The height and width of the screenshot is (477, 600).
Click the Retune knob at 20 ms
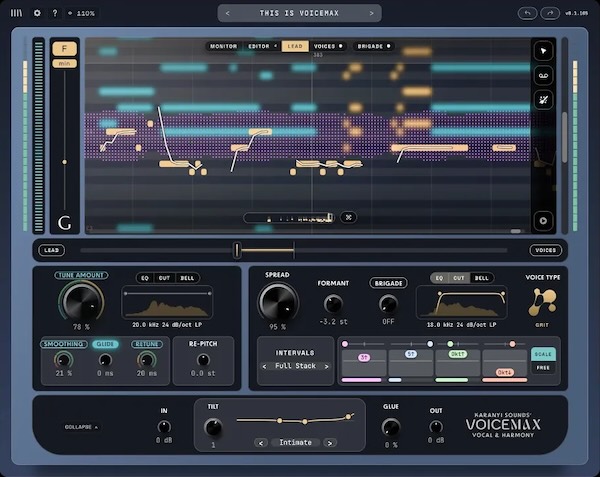(x=147, y=360)
